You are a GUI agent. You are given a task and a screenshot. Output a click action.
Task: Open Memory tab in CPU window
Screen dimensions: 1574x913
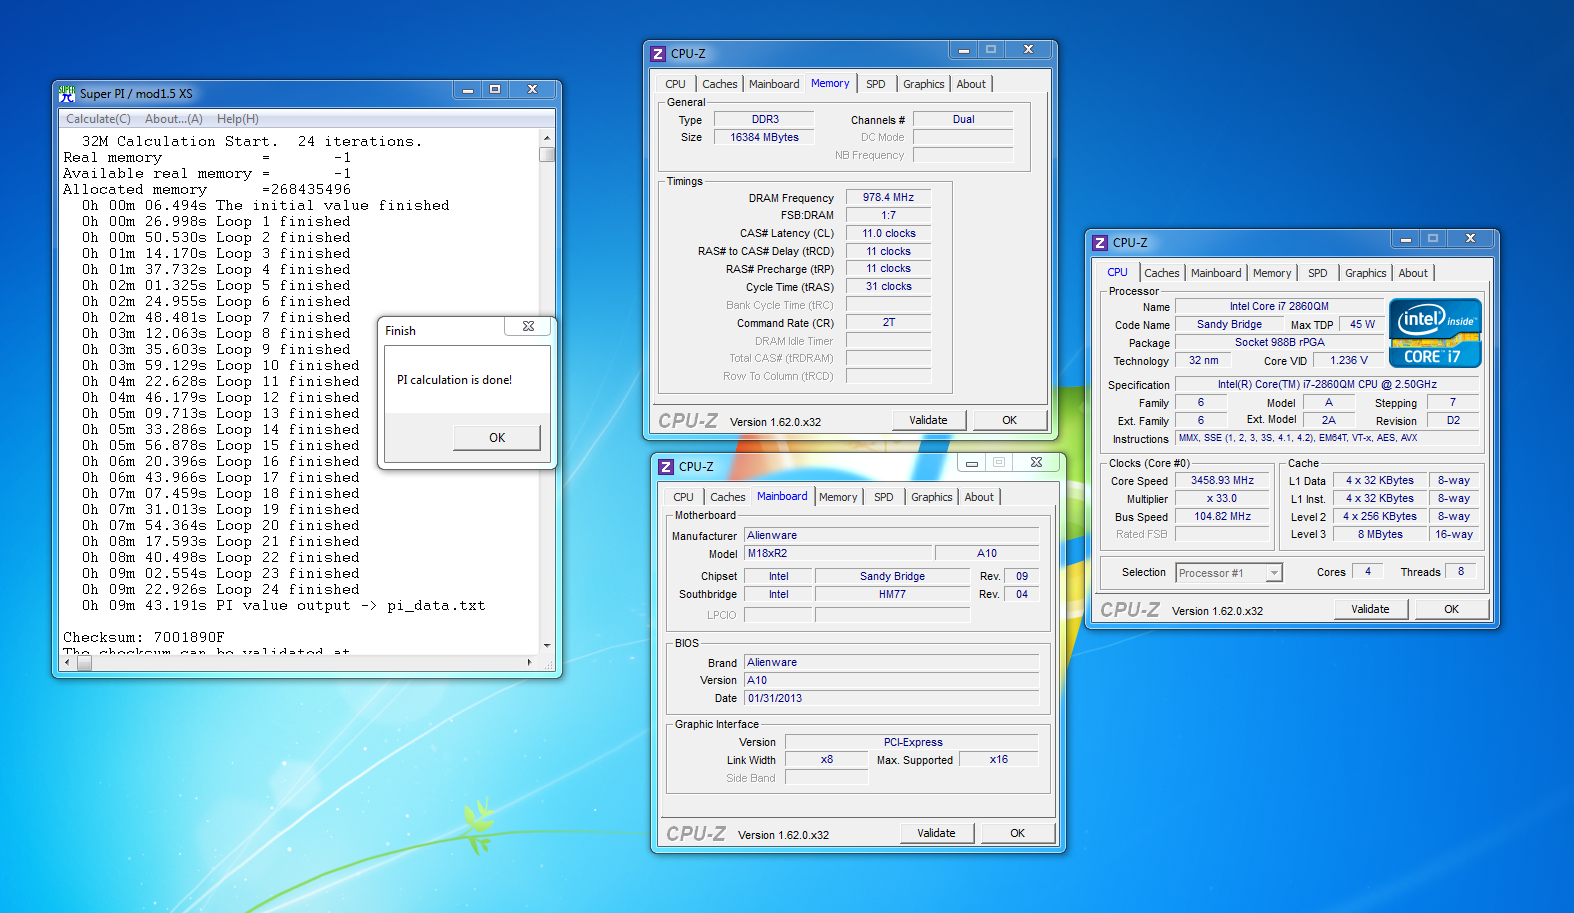[1272, 273]
